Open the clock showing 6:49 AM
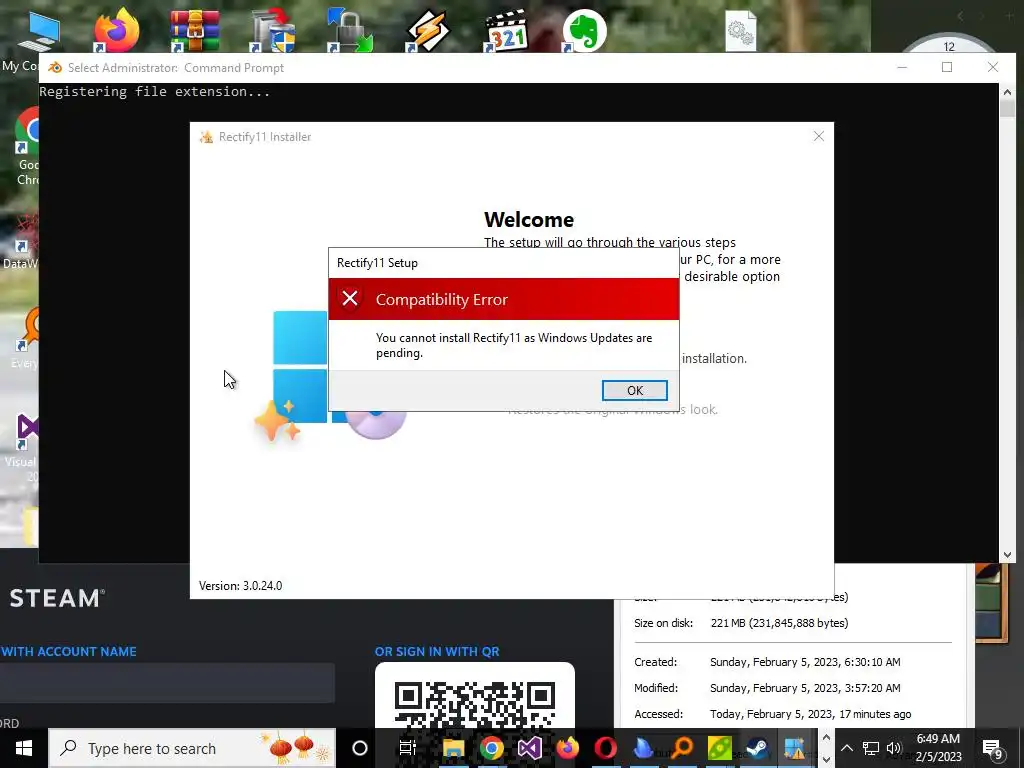 (938, 748)
